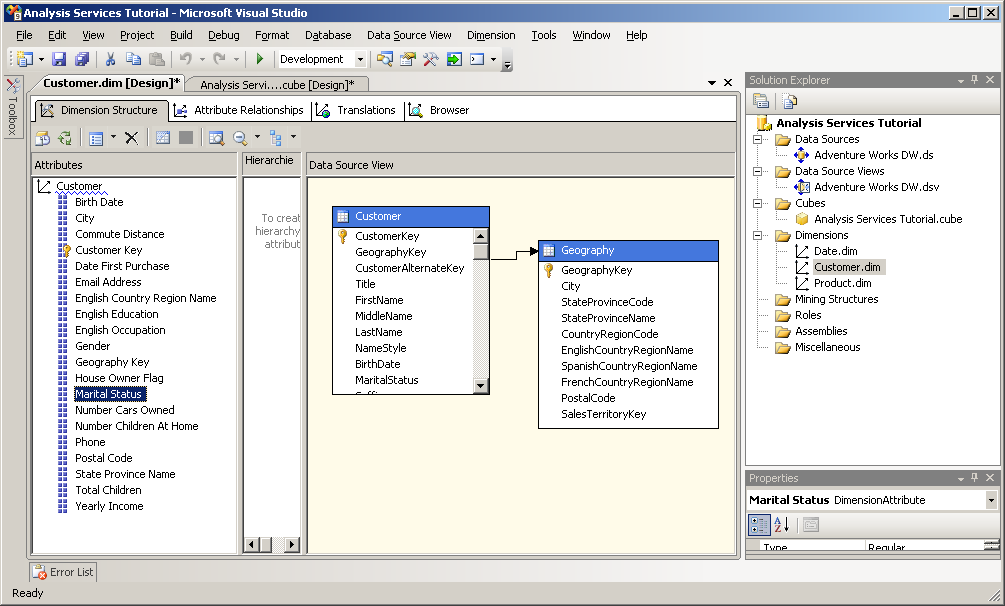Click the green arrow import icon in toolbar
This screenshot has width=1005, height=606.
click(454, 59)
